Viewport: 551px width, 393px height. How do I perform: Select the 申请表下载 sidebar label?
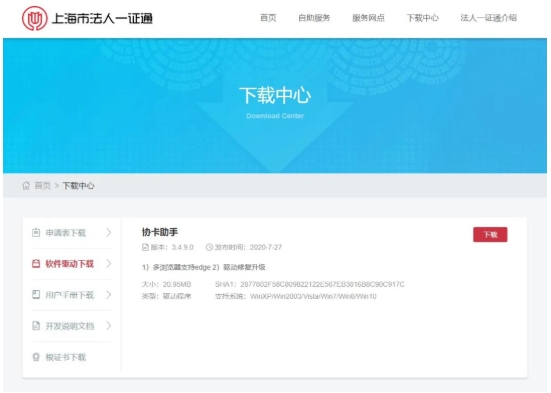coord(66,233)
